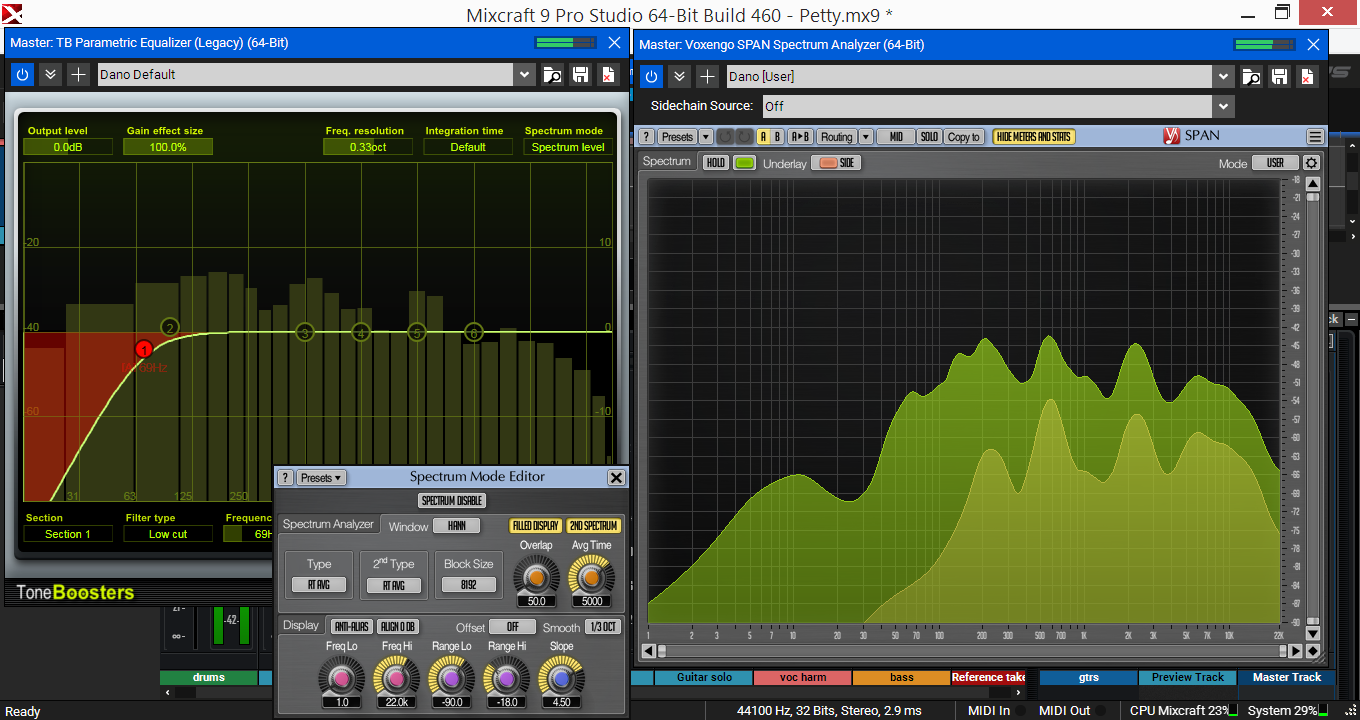Image resolution: width=1360 pixels, height=720 pixels.
Task: Click Overlap knob
Action: point(536,576)
